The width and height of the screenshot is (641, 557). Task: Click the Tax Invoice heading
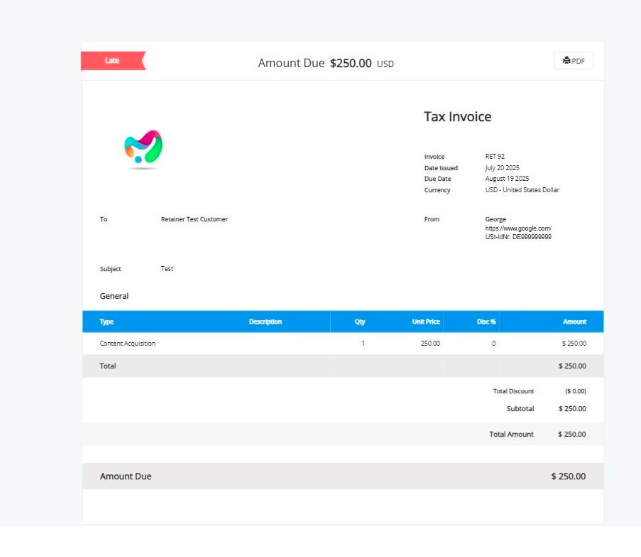457,116
